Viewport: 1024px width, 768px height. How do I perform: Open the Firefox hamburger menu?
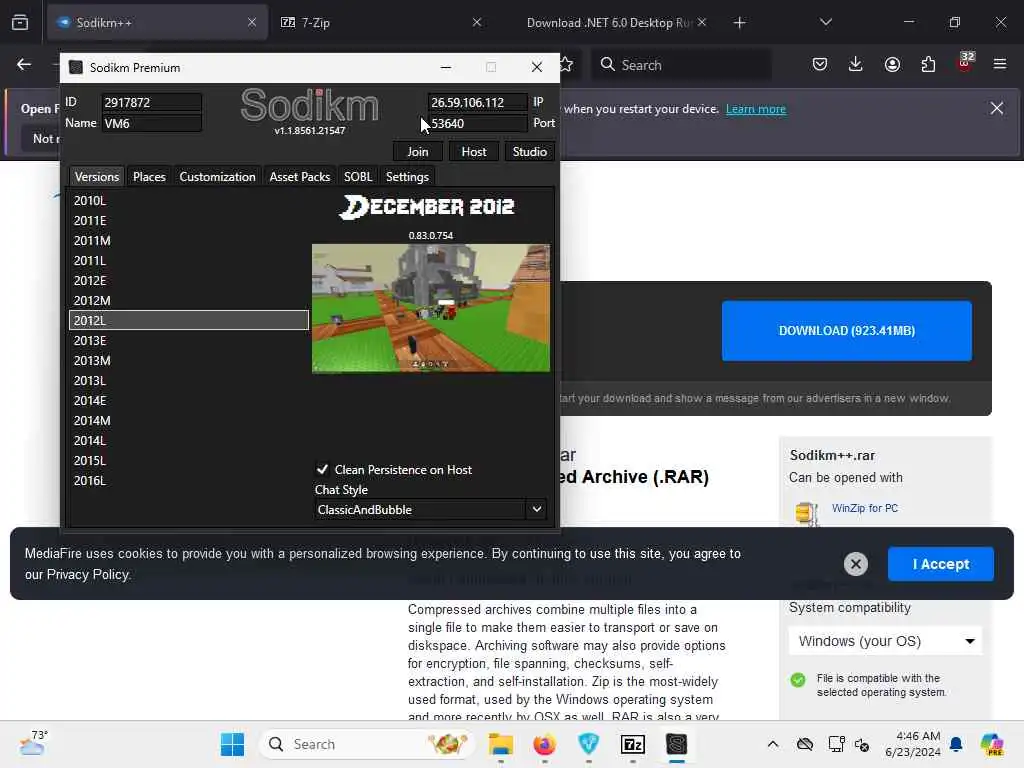pos(1000,64)
